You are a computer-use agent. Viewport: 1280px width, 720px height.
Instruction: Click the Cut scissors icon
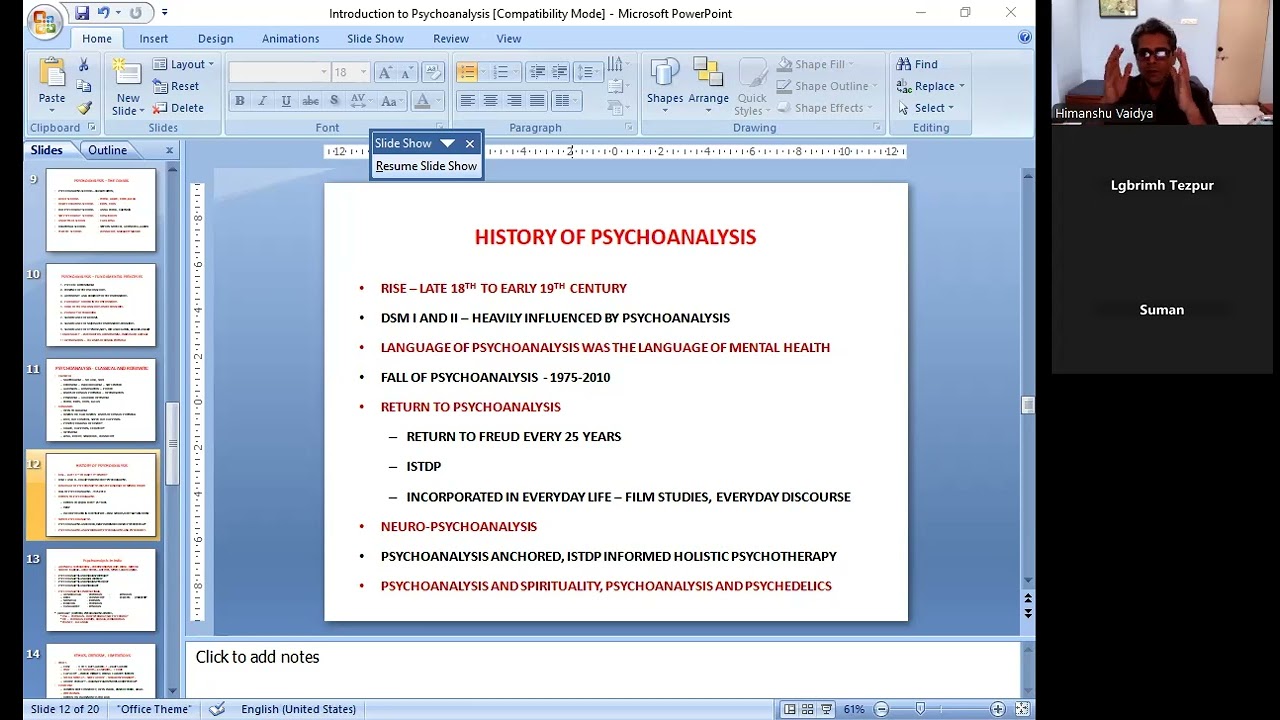(x=84, y=64)
